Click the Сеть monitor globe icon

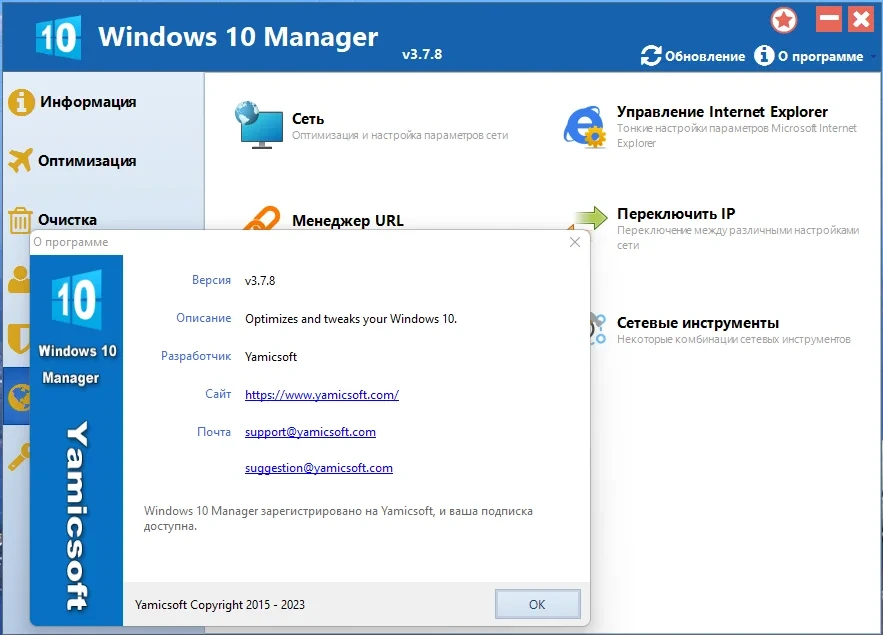point(259,125)
